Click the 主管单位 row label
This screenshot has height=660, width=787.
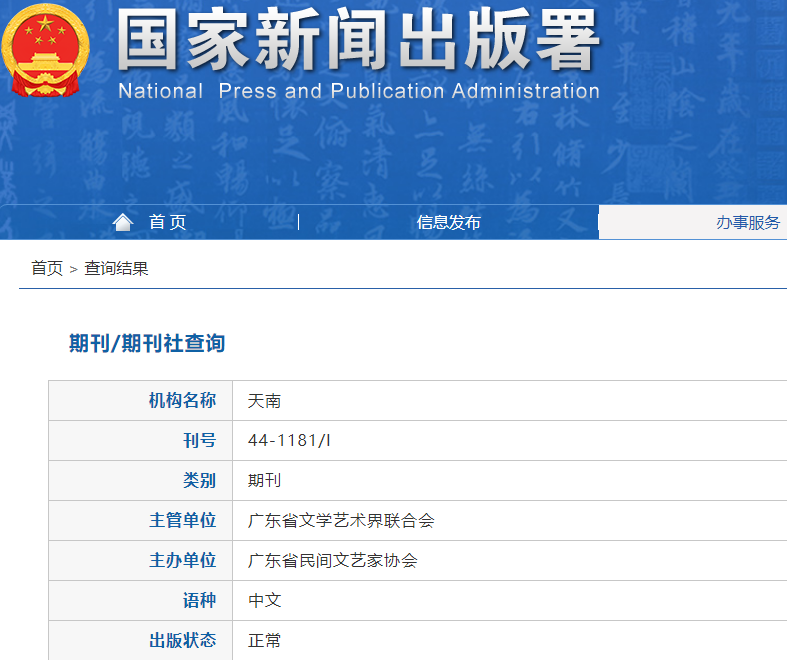click(182, 521)
